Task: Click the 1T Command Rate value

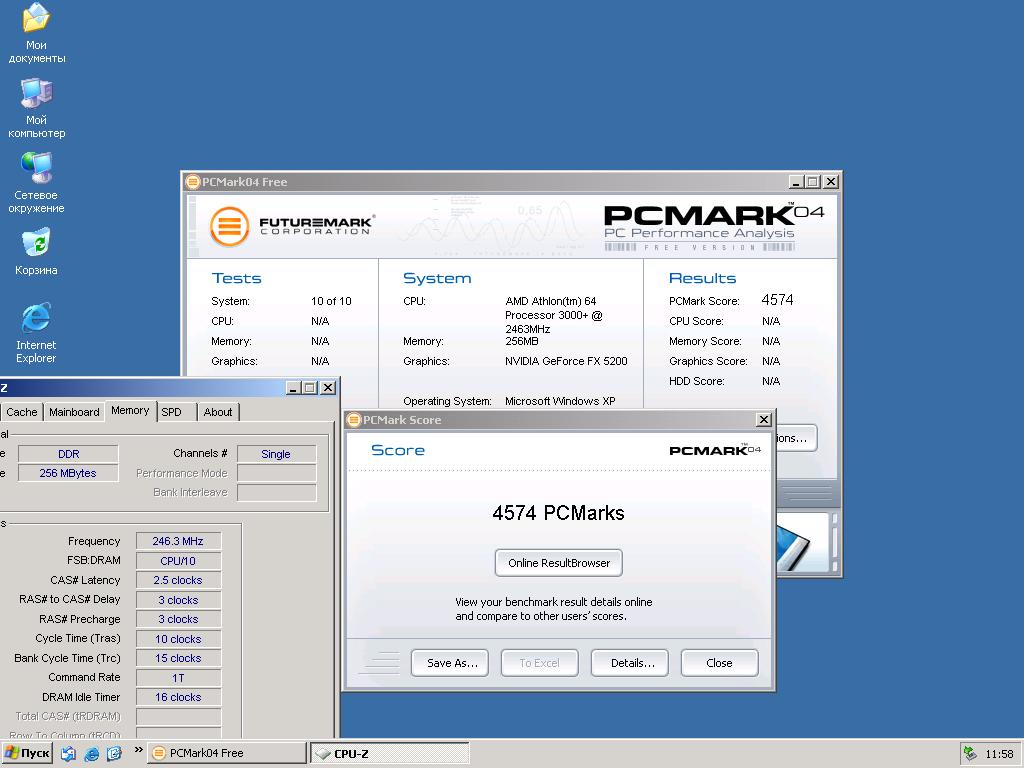Action: [x=178, y=678]
